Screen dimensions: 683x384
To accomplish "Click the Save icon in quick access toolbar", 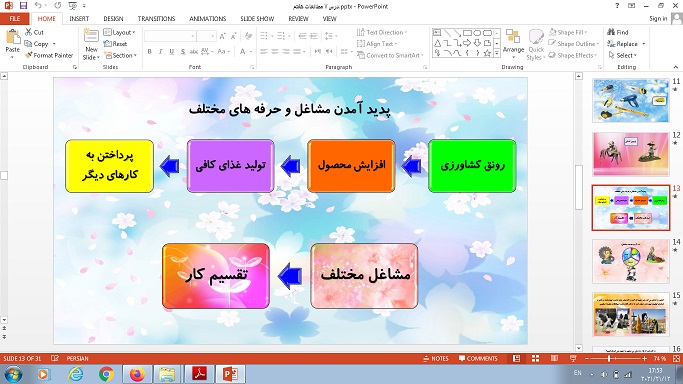I will click(24, 6).
